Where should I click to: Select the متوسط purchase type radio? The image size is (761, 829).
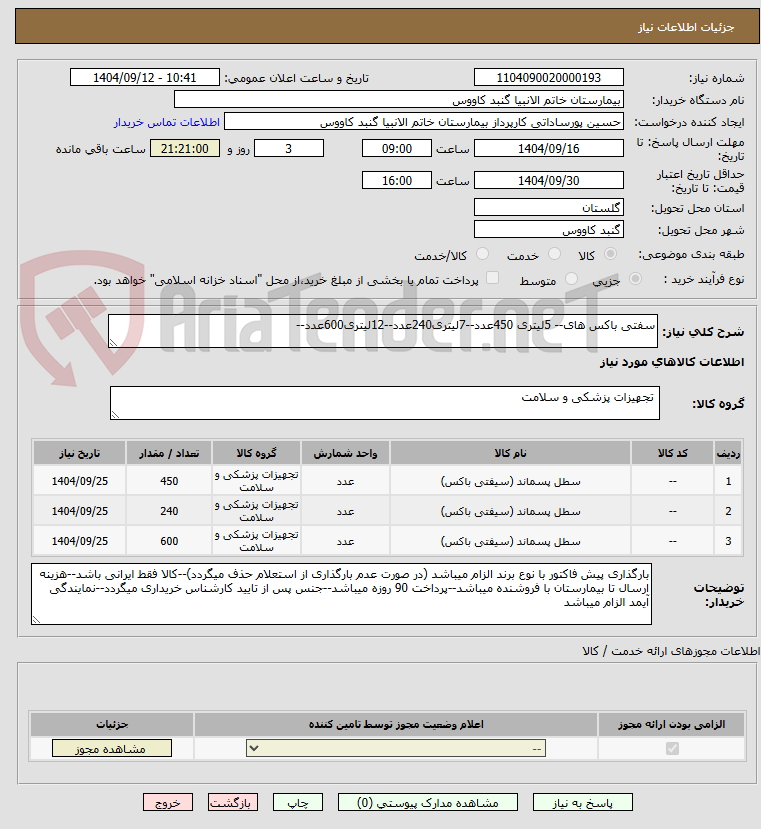coord(571,279)
